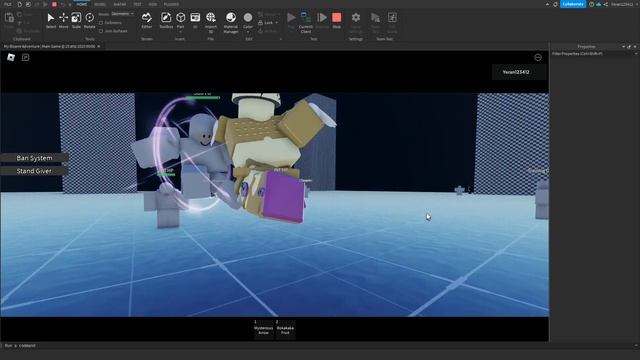
Task: Choose the Rotate tool
Action: [x=89, y=20]
